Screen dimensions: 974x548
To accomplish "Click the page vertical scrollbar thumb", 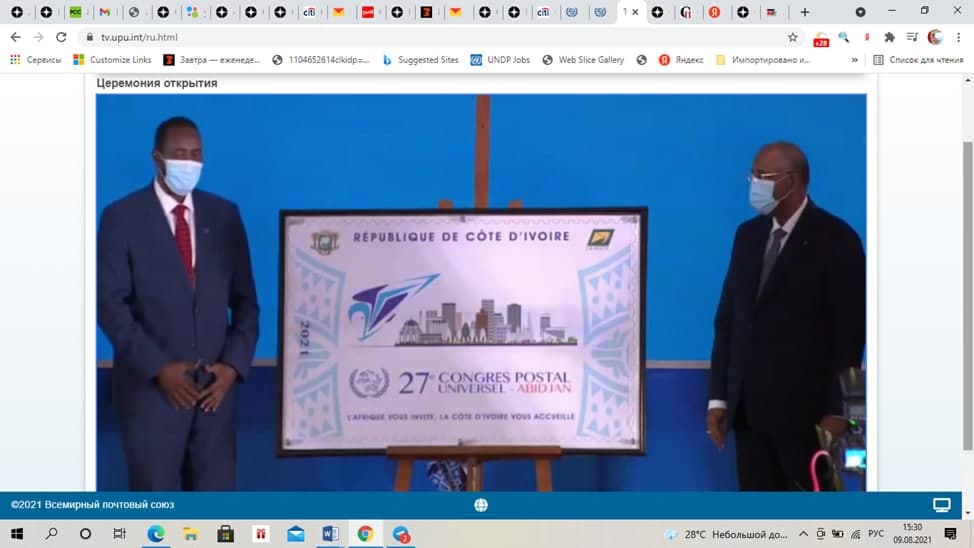I will click(x=967, y=295).
